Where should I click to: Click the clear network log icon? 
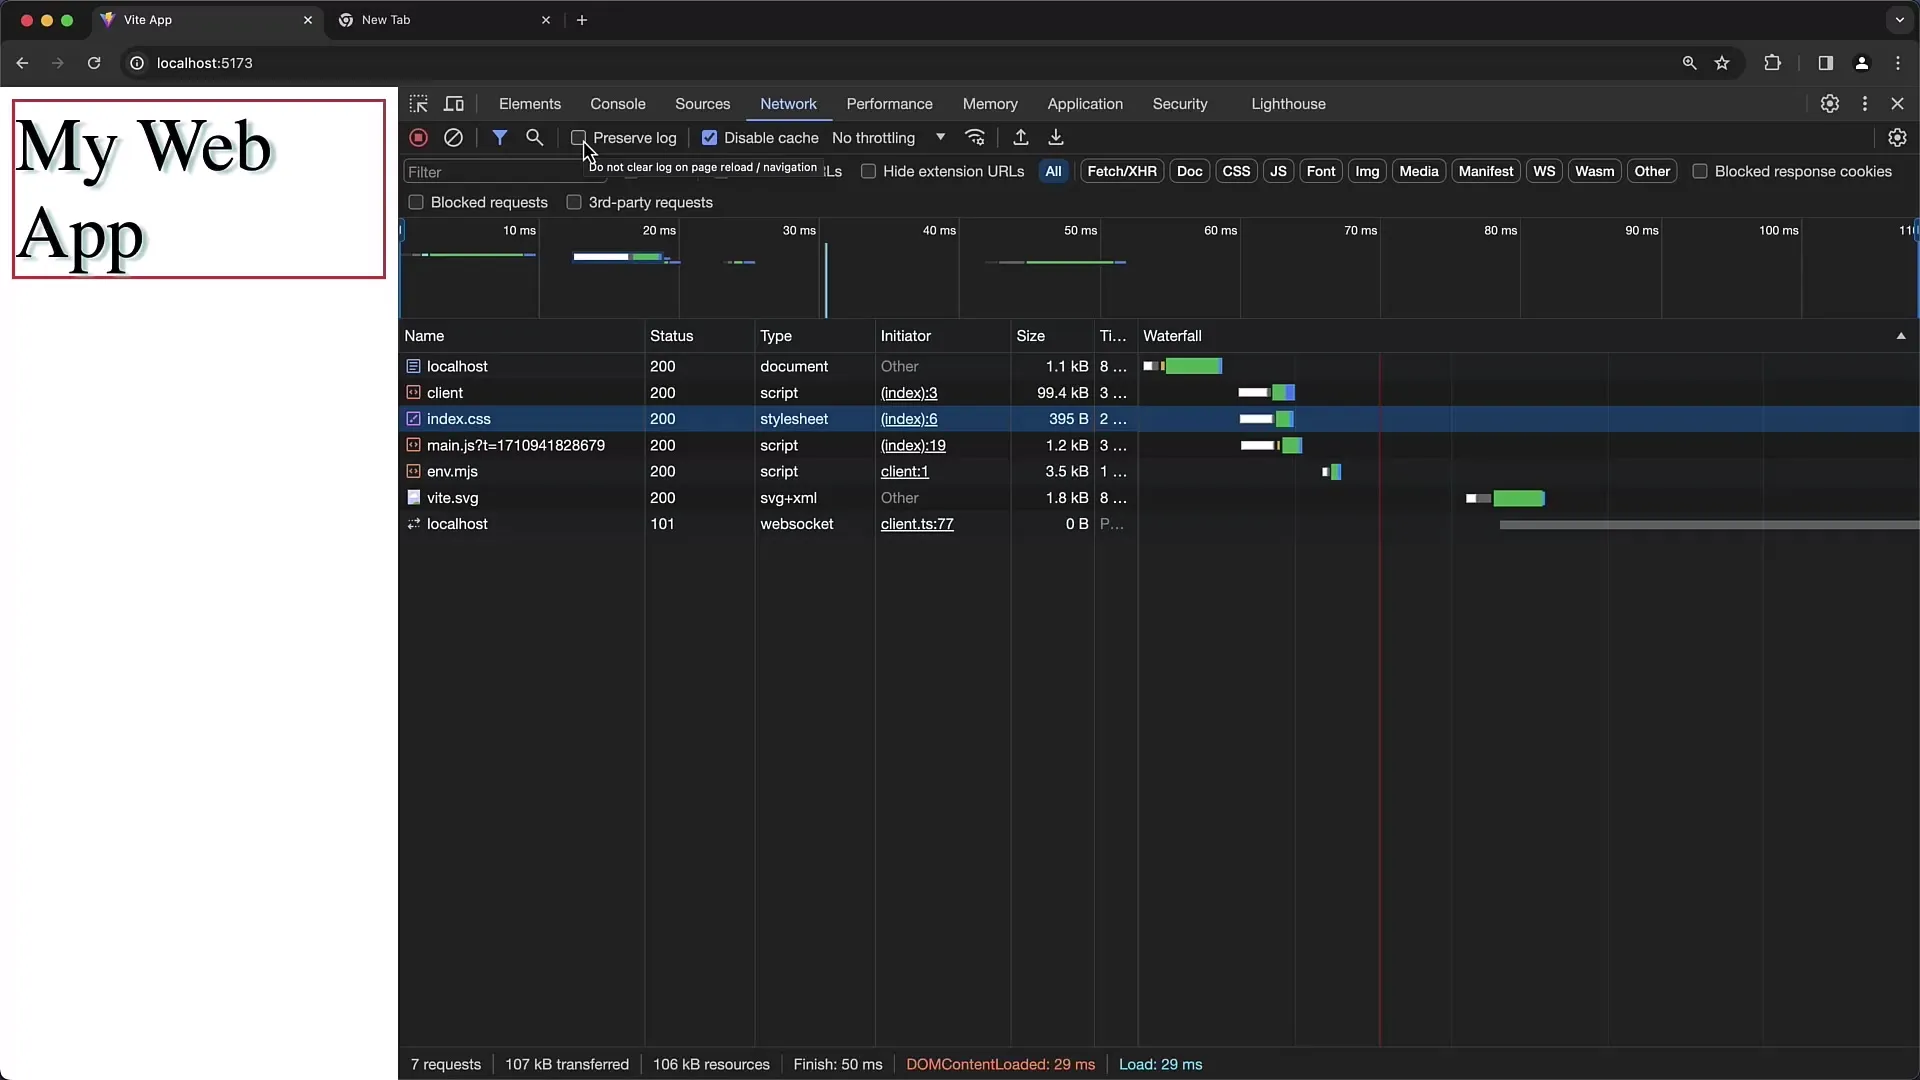(x=454, y=137)
